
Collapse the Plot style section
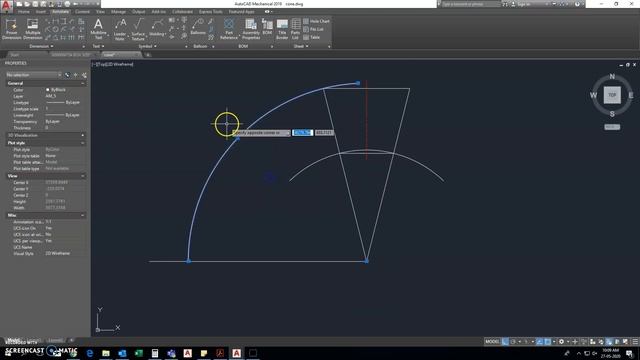[x=83, y=143]
